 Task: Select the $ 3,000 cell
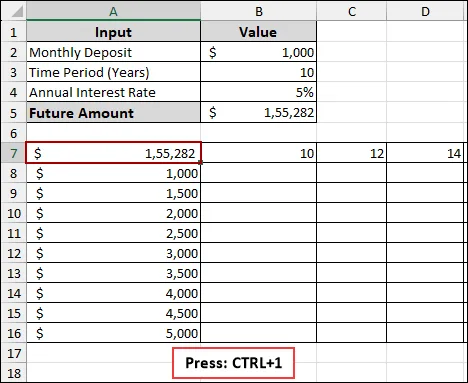coord(113,253)
